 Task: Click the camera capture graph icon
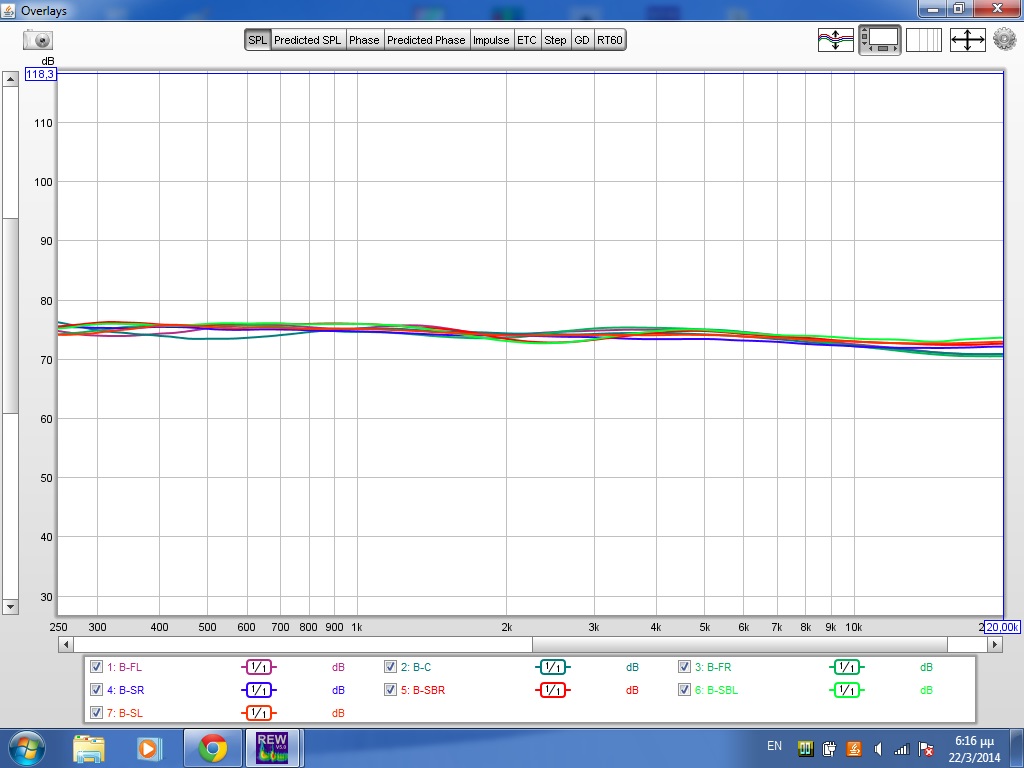[38, 40]
